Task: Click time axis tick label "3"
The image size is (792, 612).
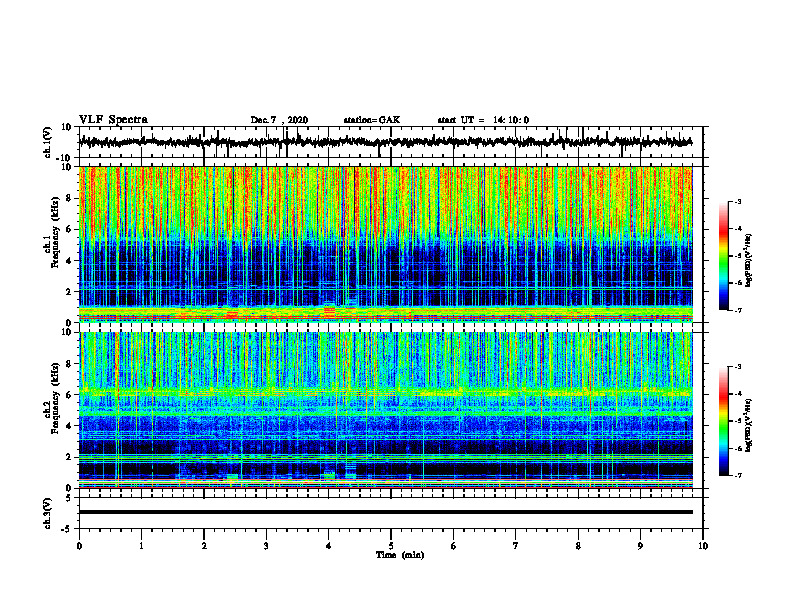Action: tap(266, 546)
